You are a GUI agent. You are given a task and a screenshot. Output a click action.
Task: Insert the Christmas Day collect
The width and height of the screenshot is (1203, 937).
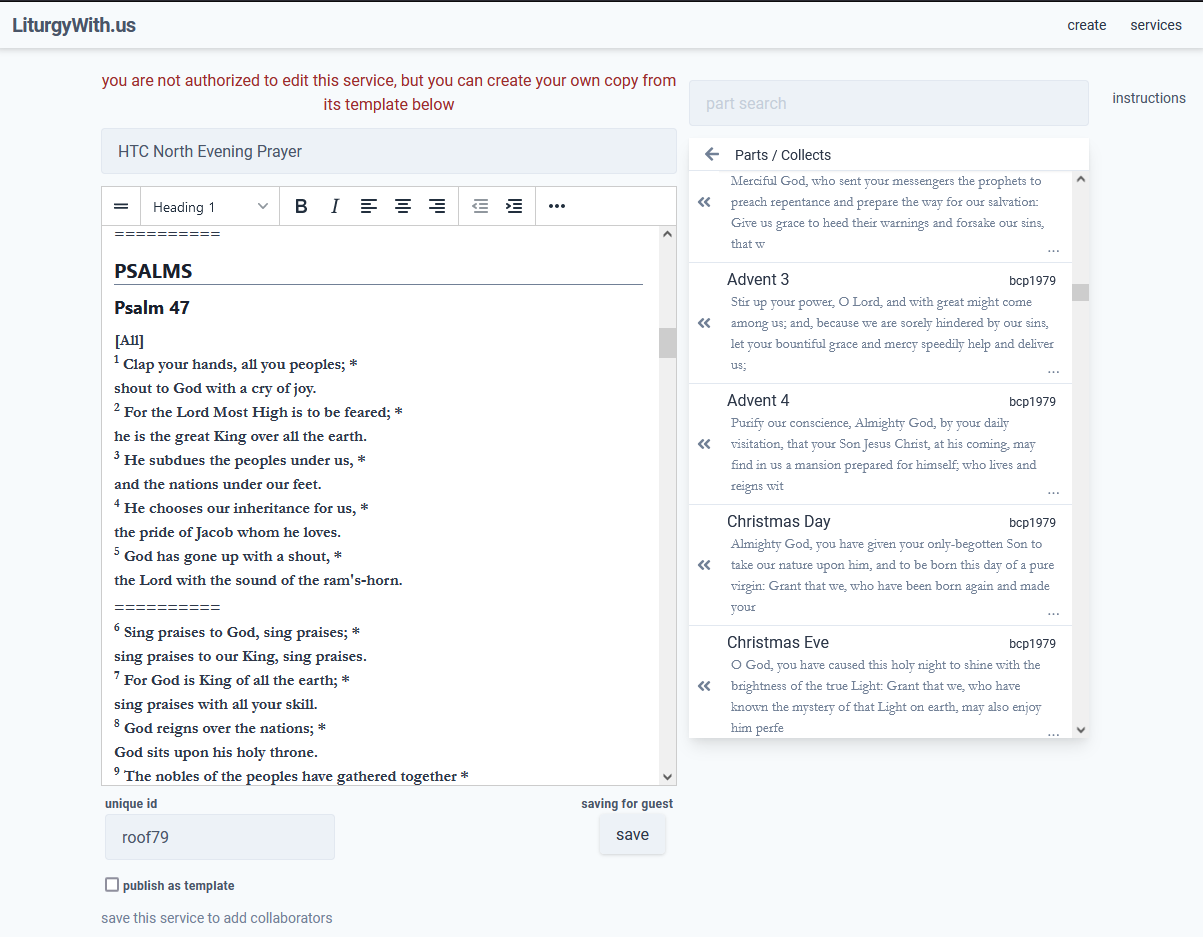[x=704, y=565]
